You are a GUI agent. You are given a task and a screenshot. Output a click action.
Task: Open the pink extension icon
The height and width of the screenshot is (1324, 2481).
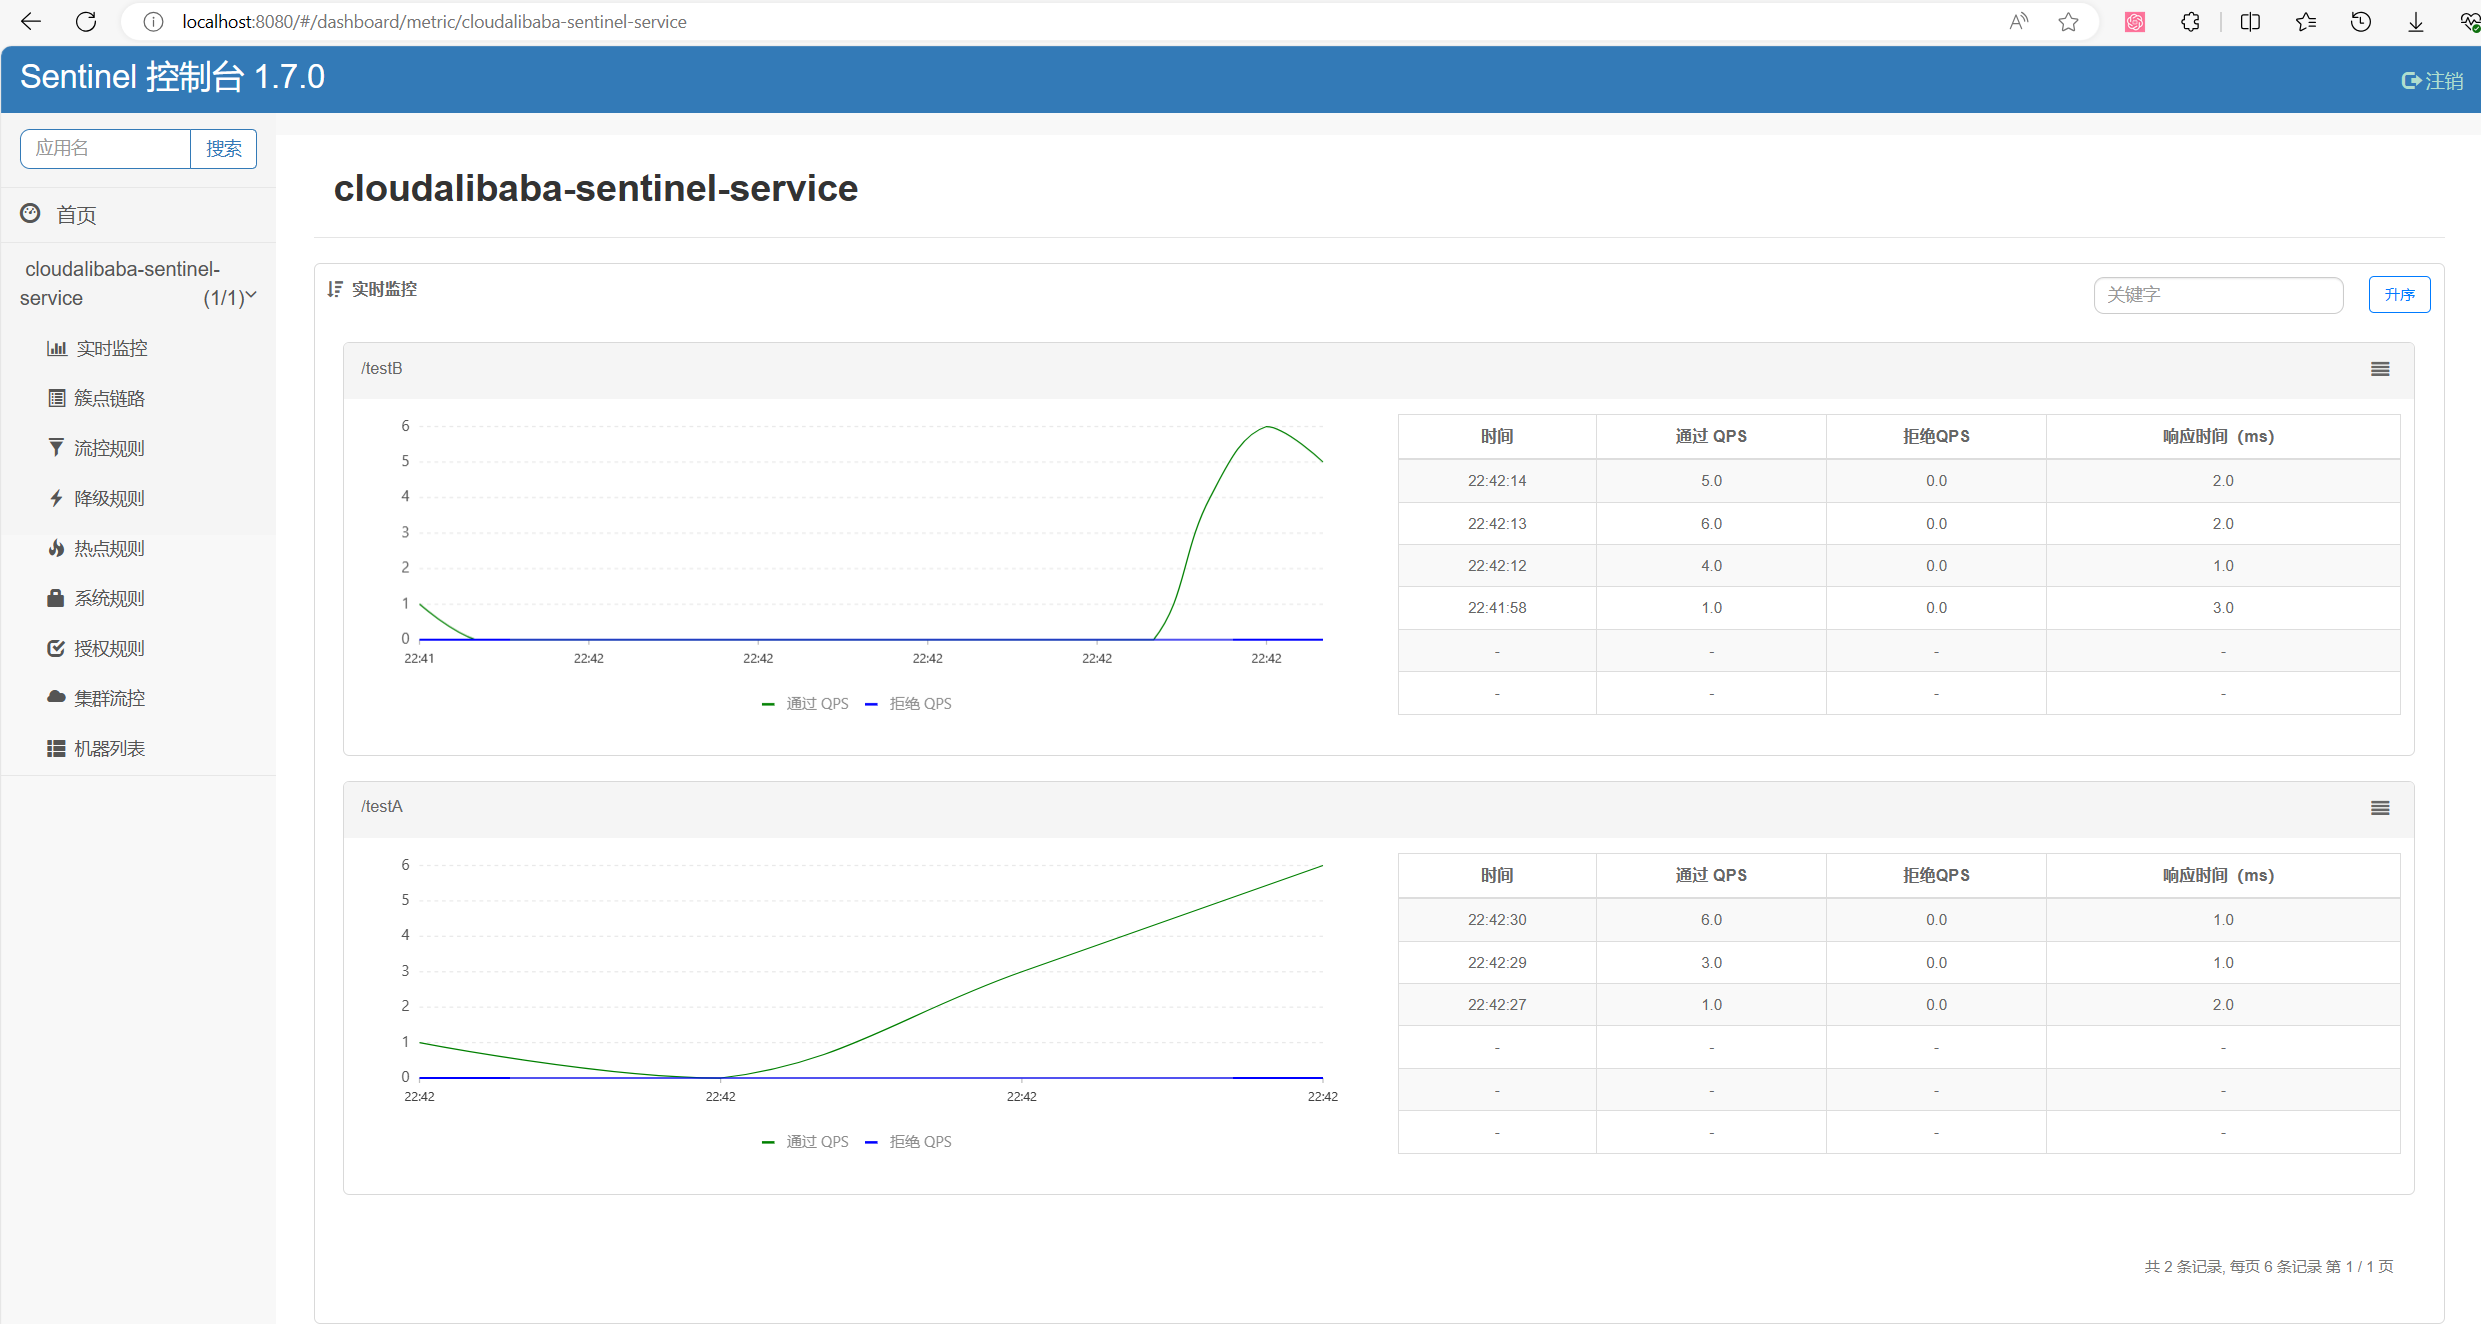coord(2135,22)
